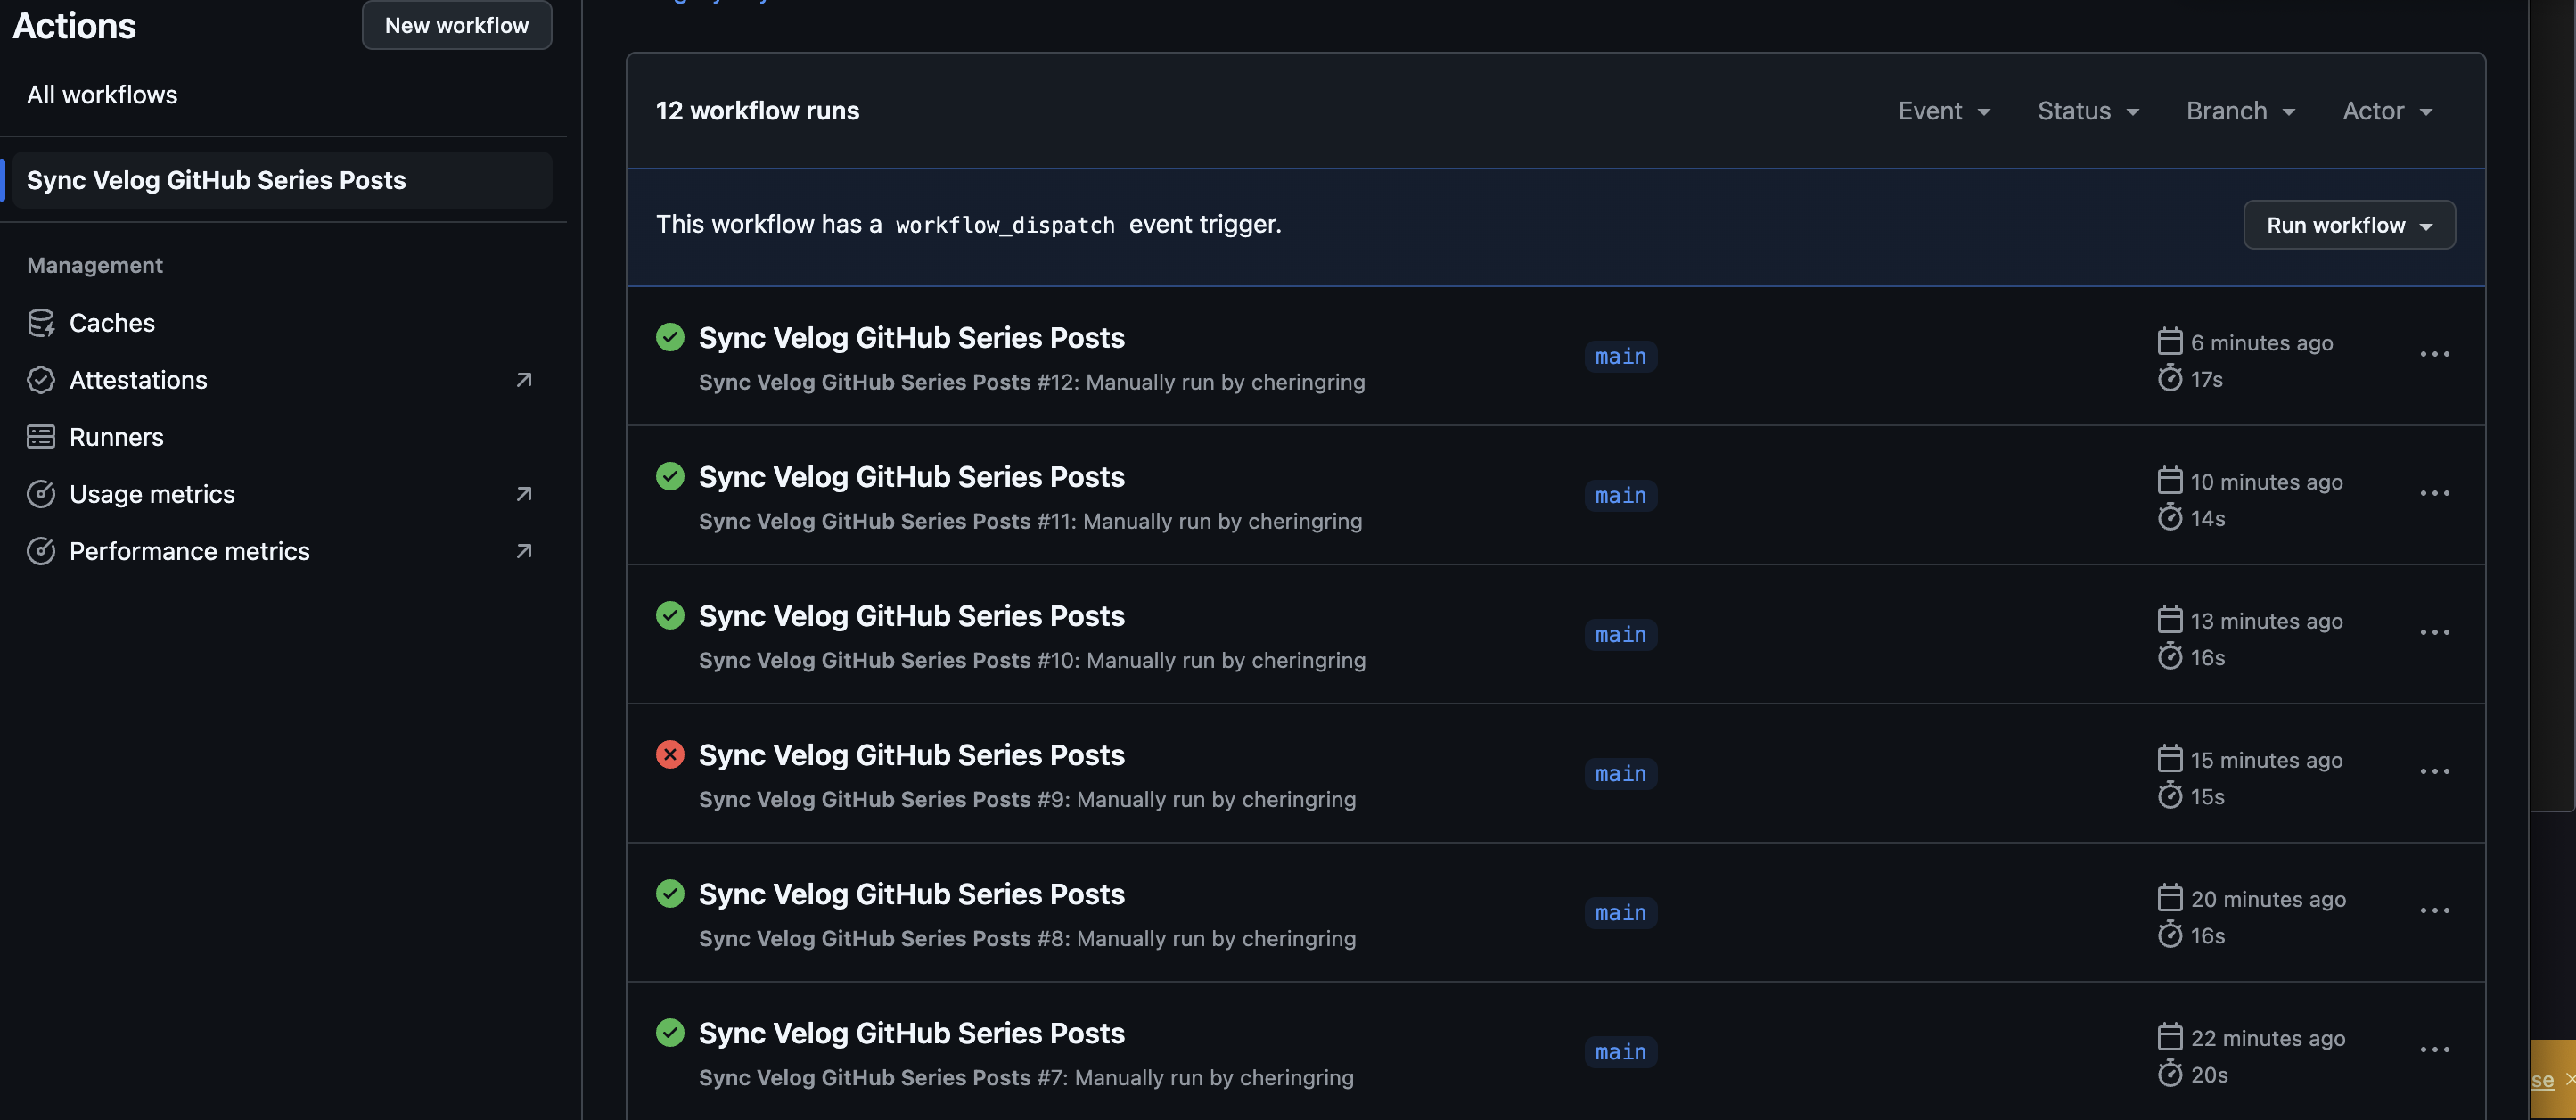2576x1120 pixels.
Task: Click the Runners server icon
Action: pyautogui.click(x=41, y=437)
